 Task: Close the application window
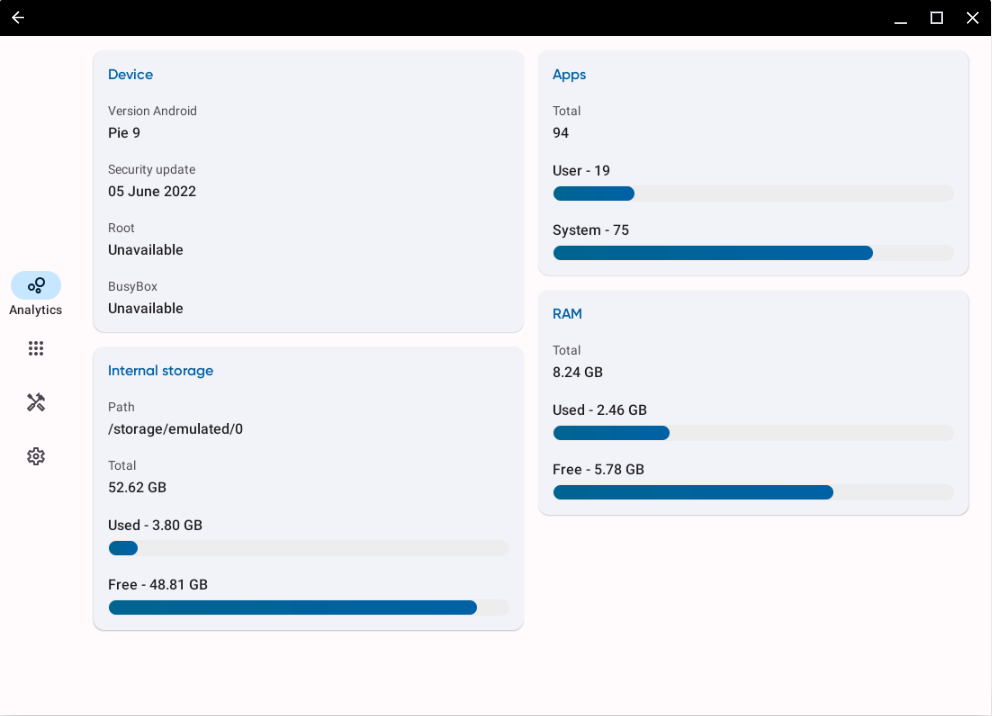click(x=972, y=18)
